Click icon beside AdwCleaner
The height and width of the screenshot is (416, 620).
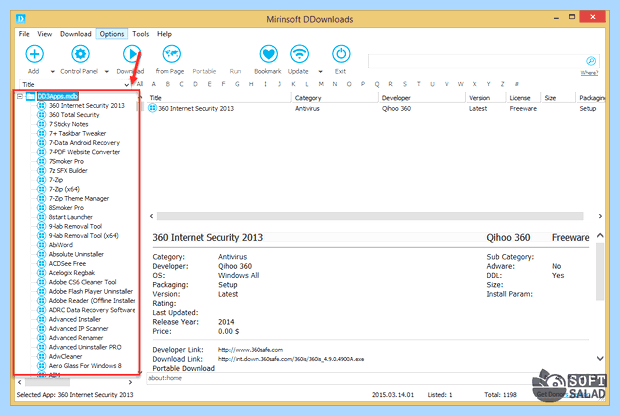(x=41, y=356)
